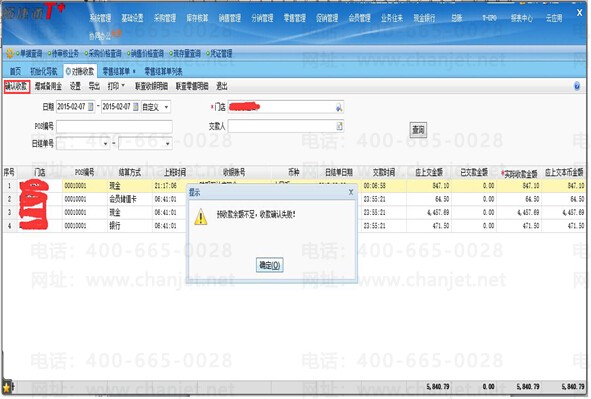Click the 设置 toolbar button
The width and height of the screenshot is (591, 399).
tap(75, 86)
